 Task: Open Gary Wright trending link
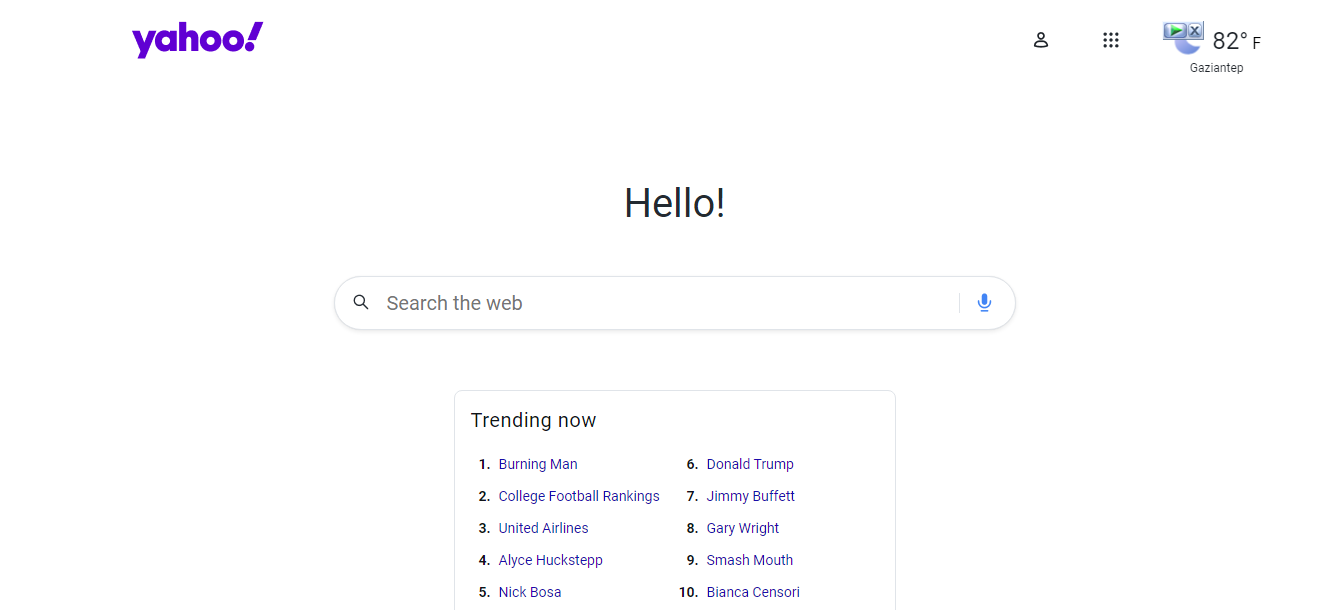click(743, 528)
